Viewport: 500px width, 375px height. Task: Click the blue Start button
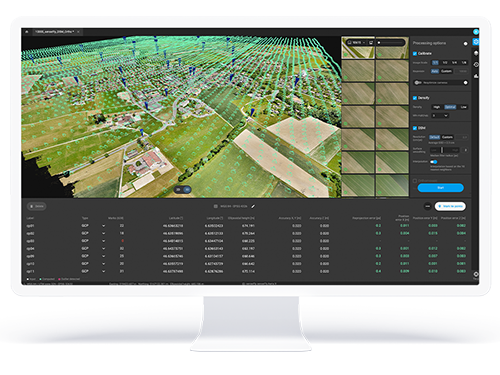[440, 188]
